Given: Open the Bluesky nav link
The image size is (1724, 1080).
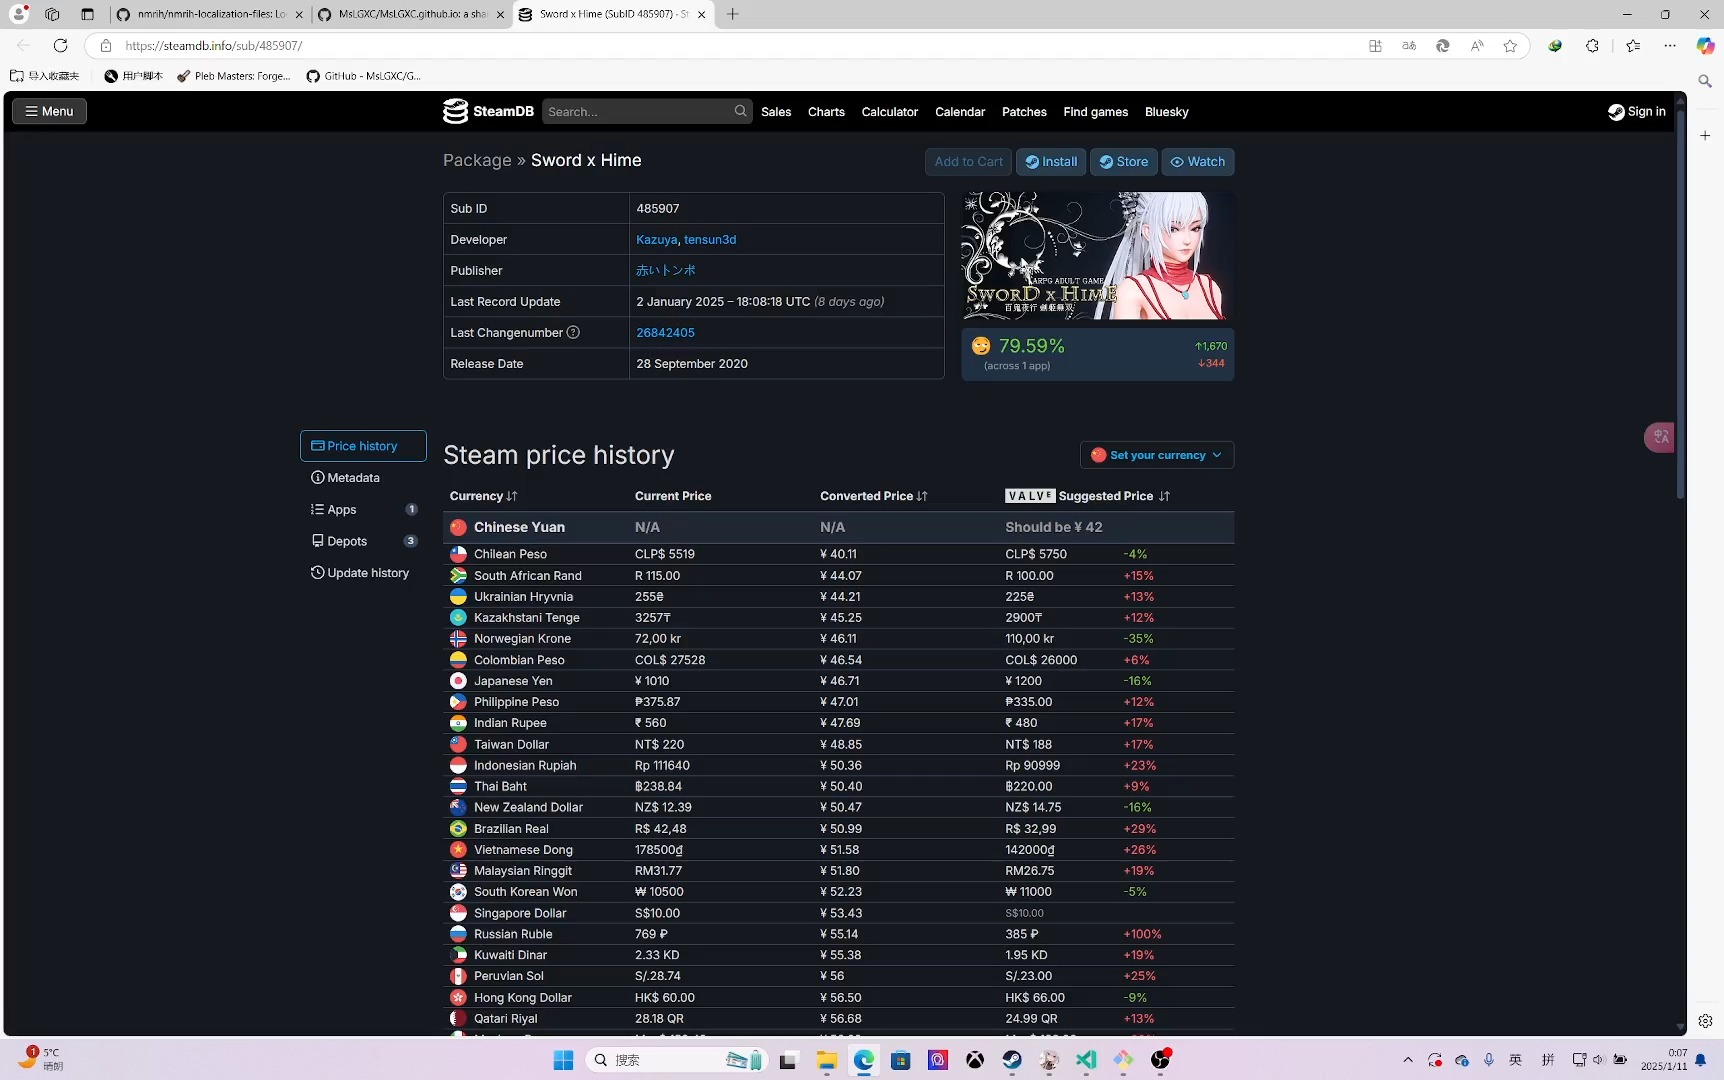Looking at the screenshot, I should [1167, 112].
